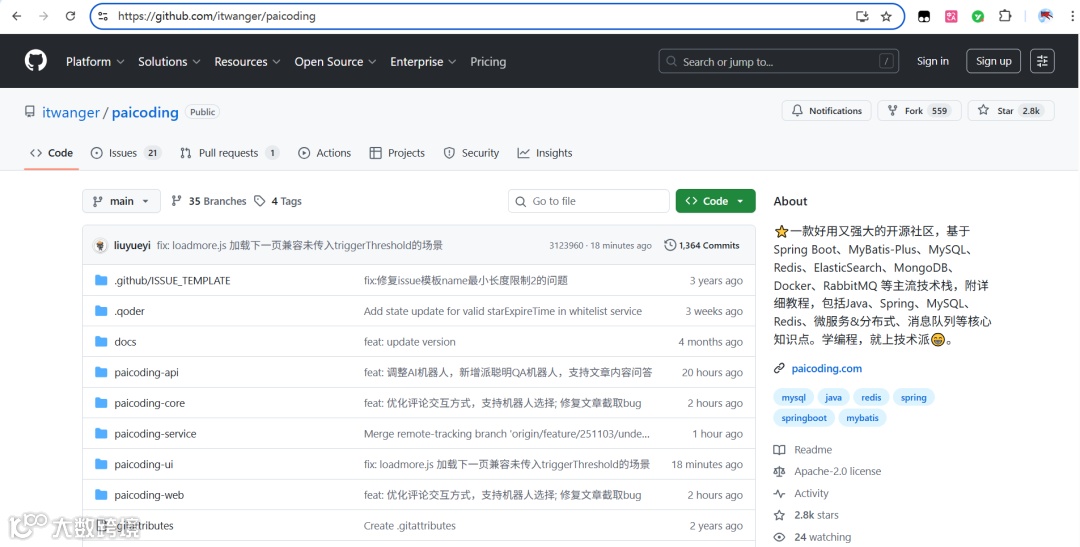Open the itwanger owner link
Viewport: 1080px width, 547px height.
coord(71,112)
